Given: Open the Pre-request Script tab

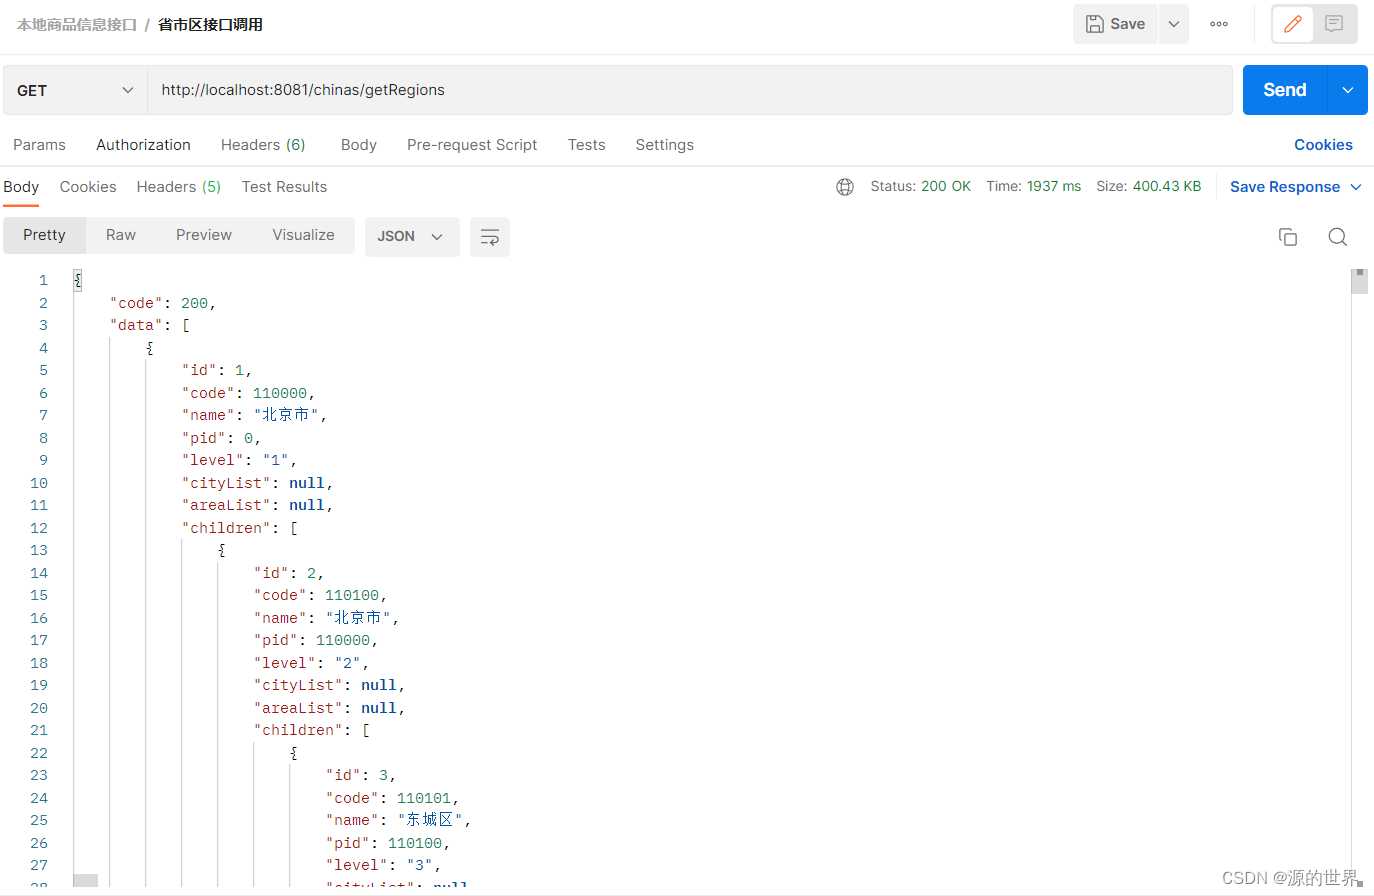Looking at the screenshot, I should click(x=472, y=145).
